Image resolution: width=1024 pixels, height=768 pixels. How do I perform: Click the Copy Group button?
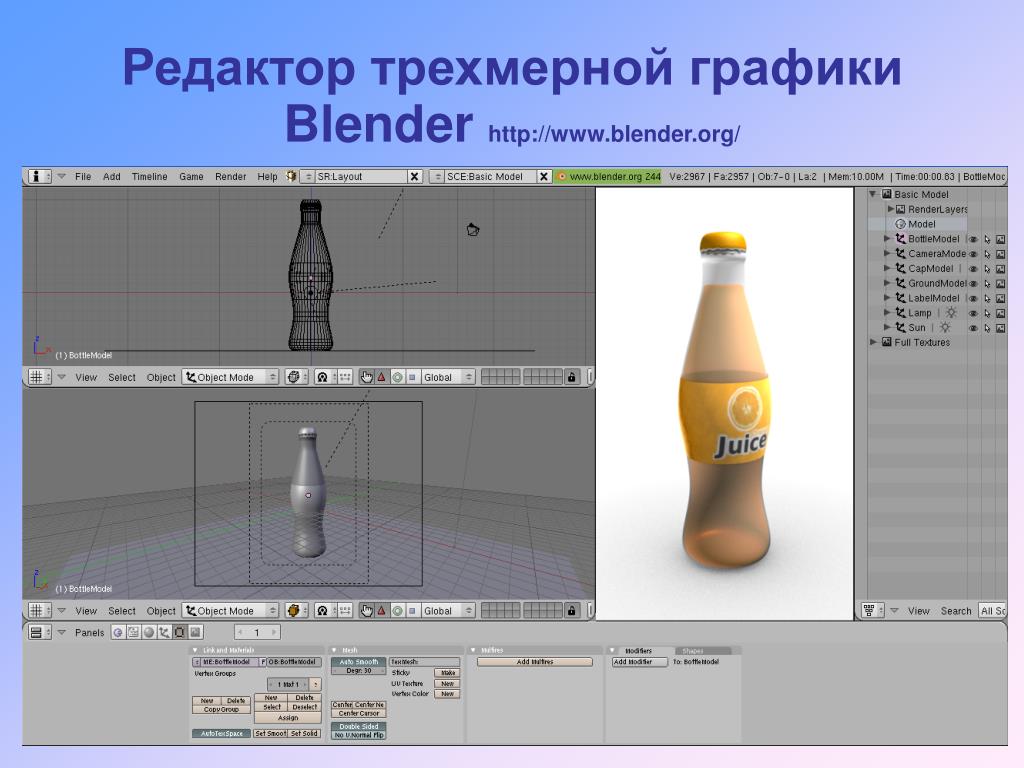pos(221,709)
